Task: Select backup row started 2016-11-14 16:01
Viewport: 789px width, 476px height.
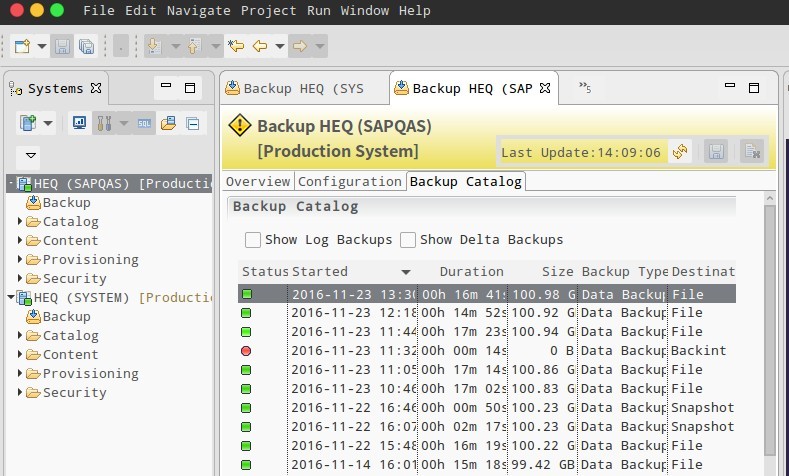Action: point(487,464)
